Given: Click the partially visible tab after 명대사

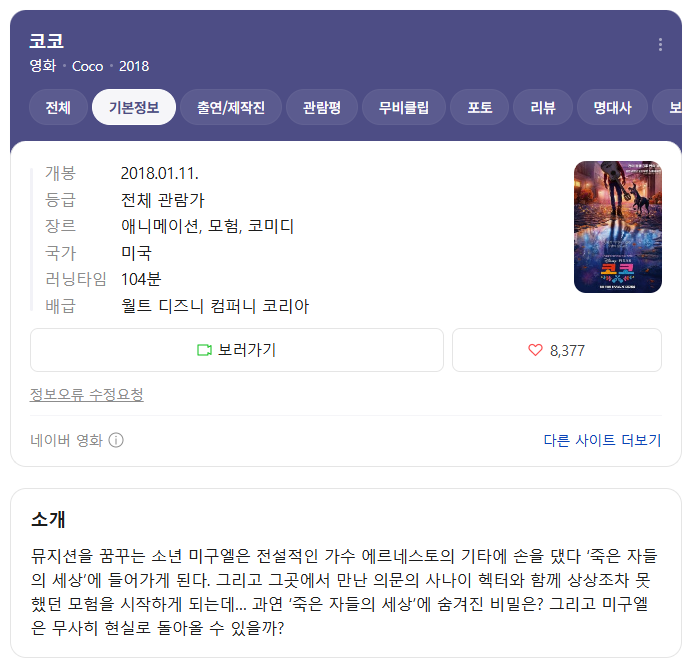Looking at the screenshot, I should (668, 107).
